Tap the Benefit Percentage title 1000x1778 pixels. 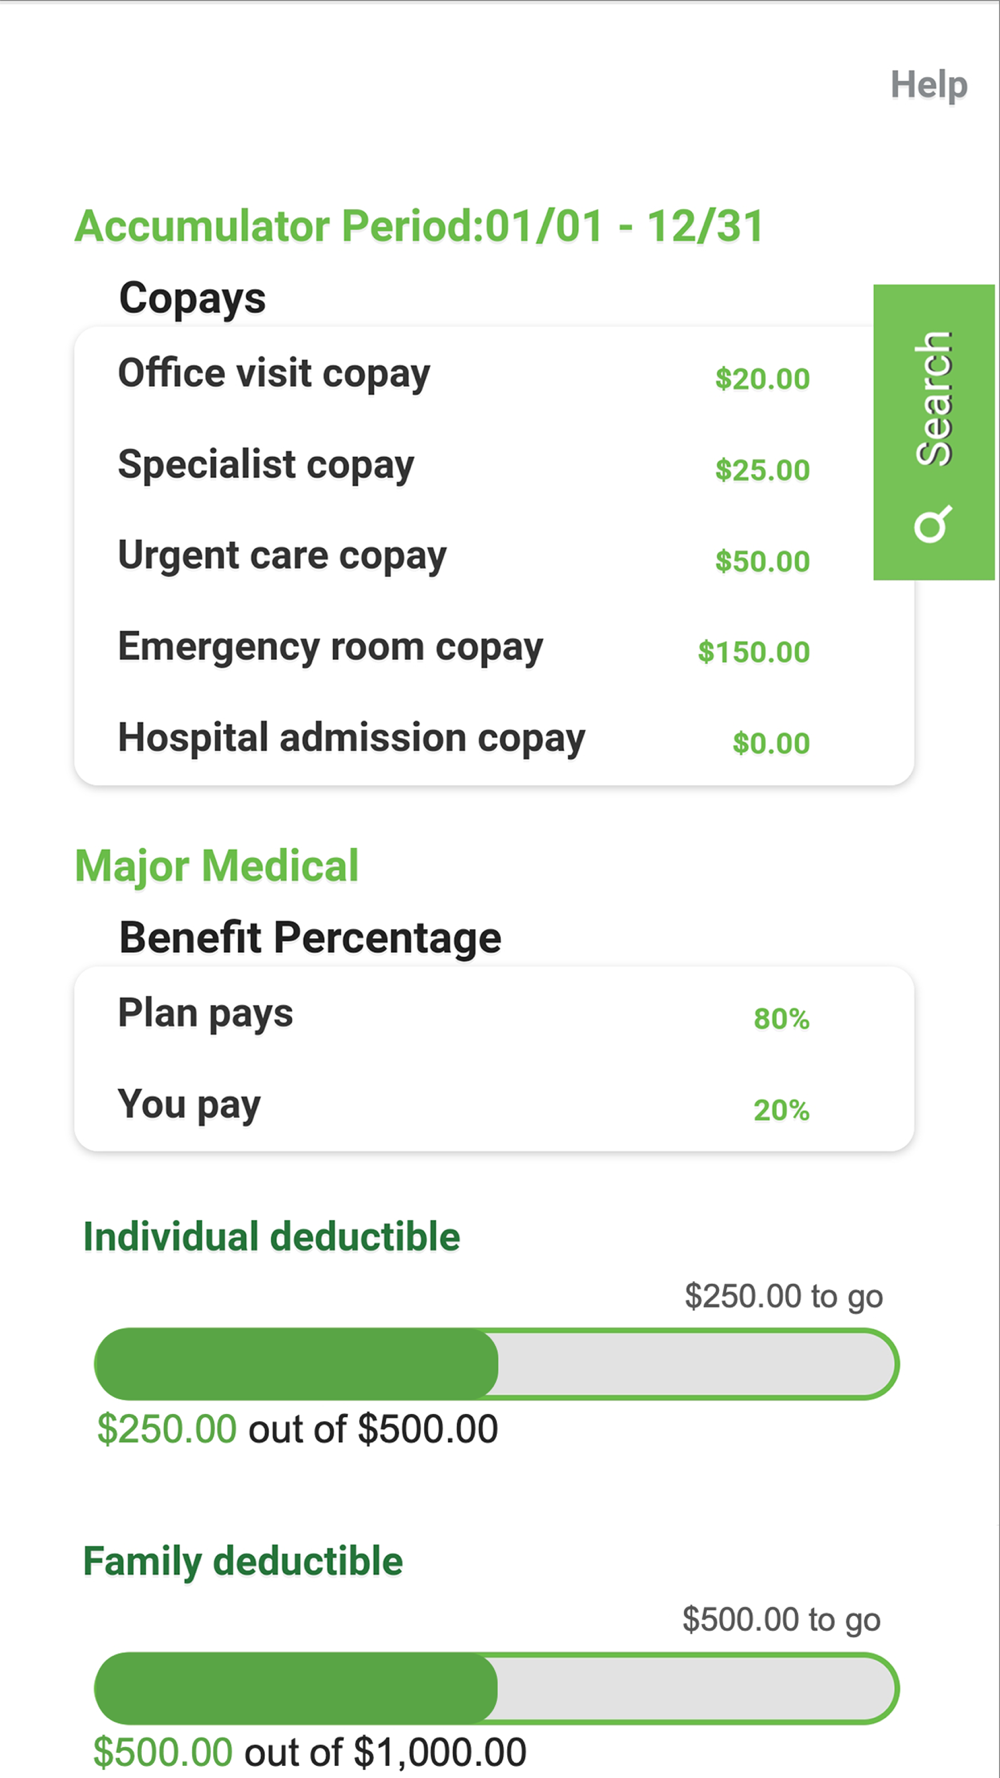310,938
